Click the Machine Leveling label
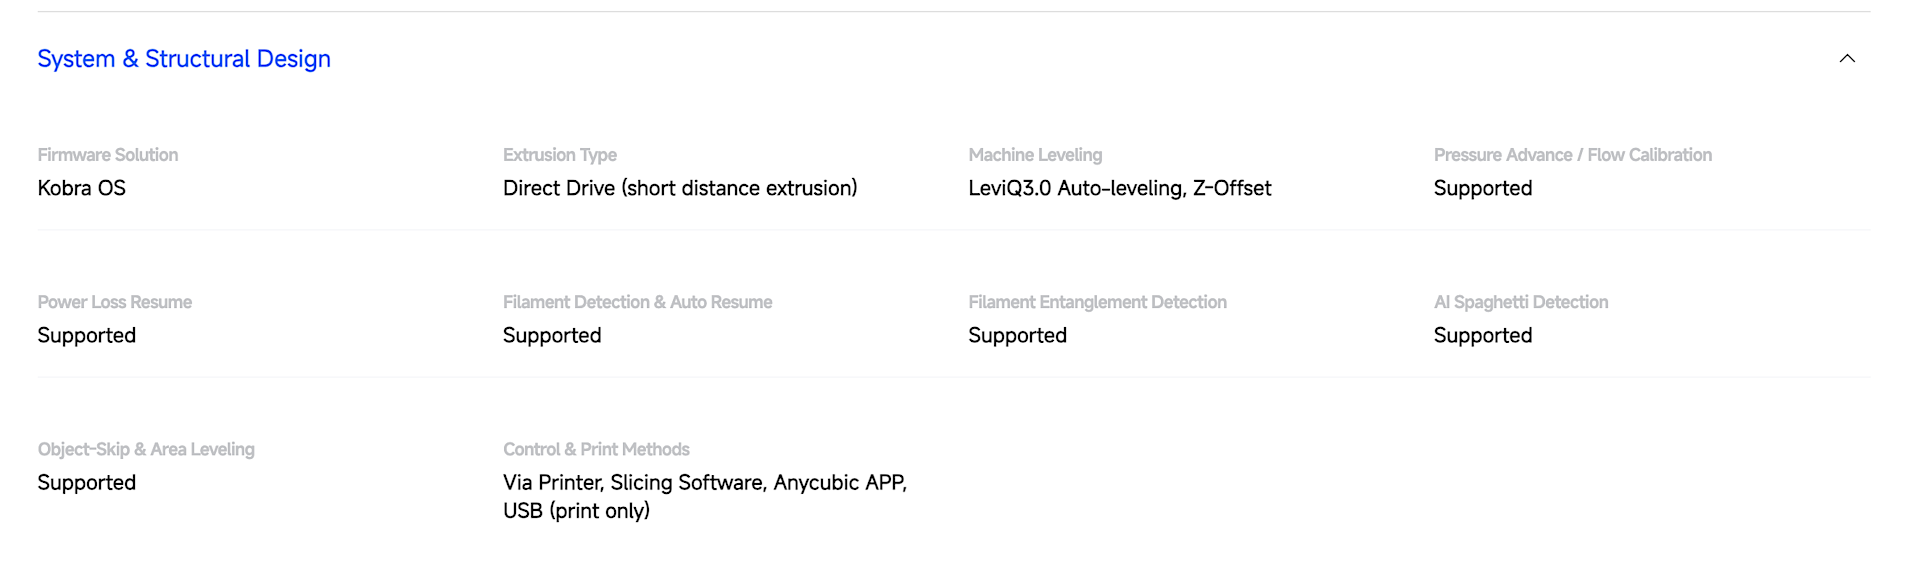This screenshot has width=1920, height=570. point(1035,155)
